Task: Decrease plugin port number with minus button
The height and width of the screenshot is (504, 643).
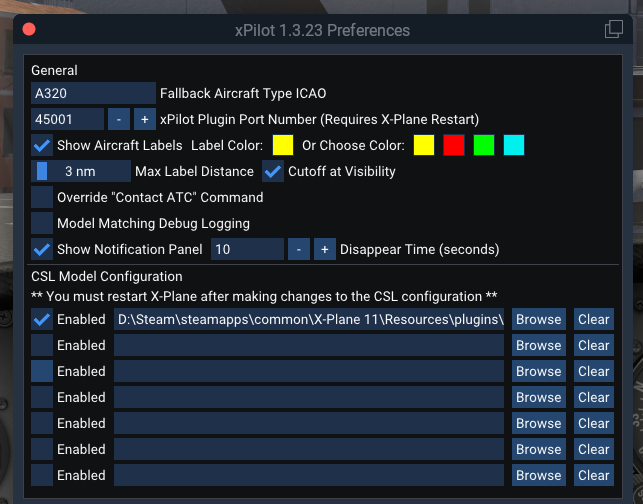Action: [x=118, y=120]
